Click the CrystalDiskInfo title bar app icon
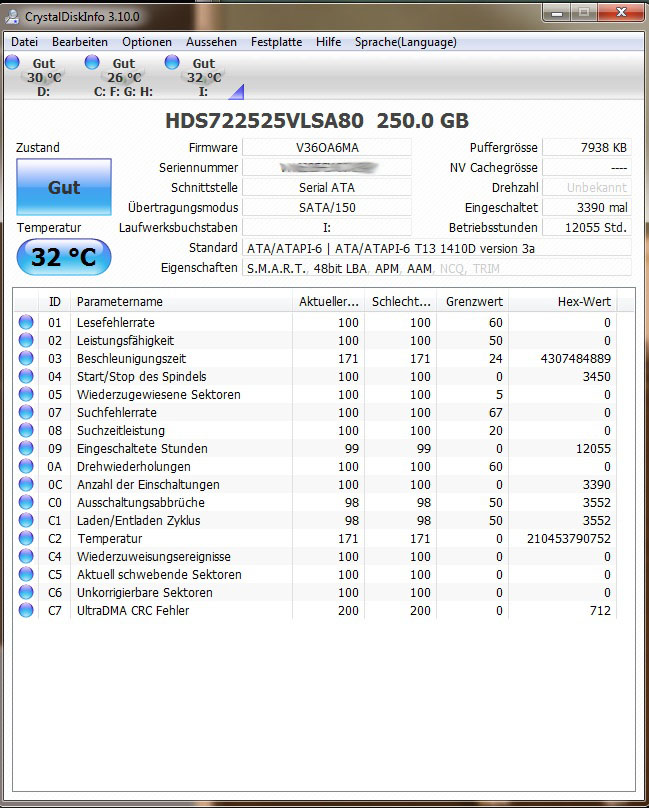Image resolution: width=649 pixels, height=808 pixels. [x=11, y=17]
